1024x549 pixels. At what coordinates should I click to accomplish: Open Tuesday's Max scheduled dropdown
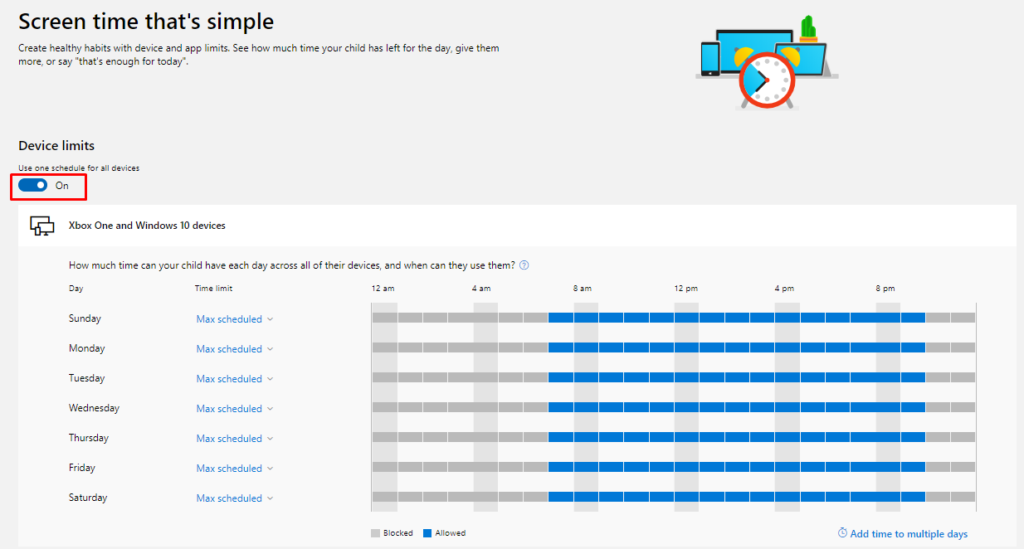[234, 379]
